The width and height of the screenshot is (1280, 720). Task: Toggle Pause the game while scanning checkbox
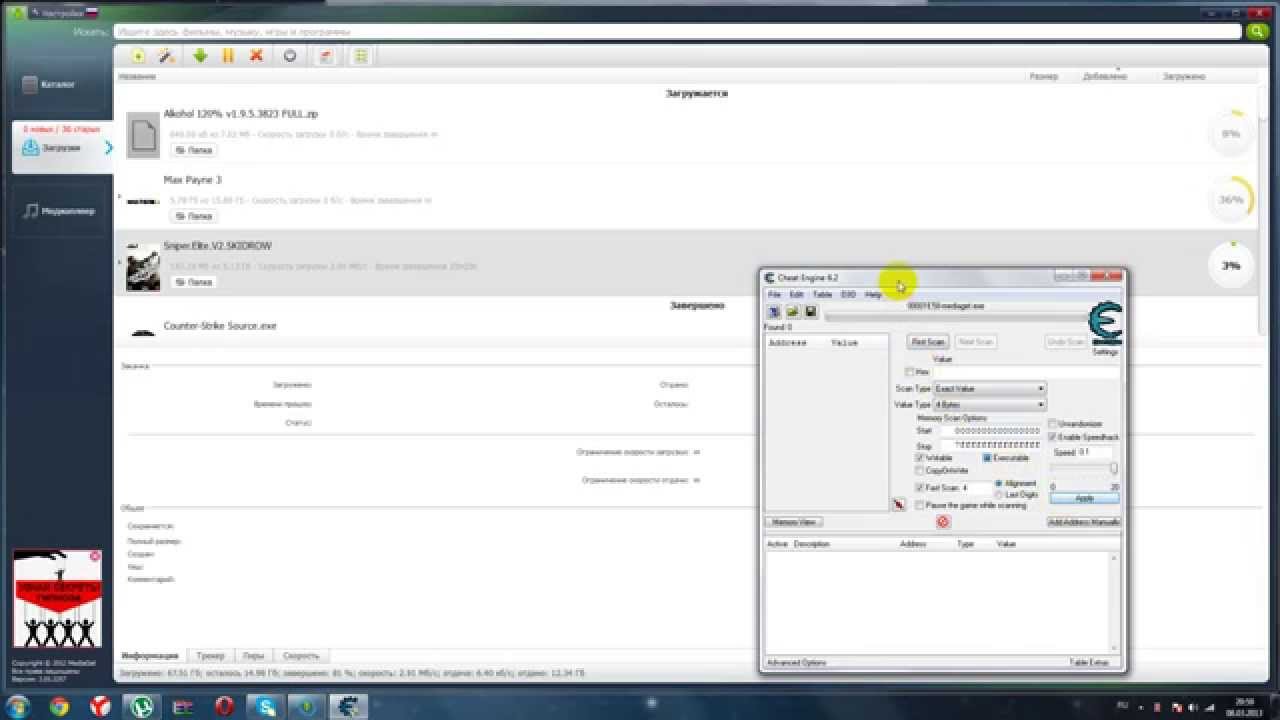point(920,506)
